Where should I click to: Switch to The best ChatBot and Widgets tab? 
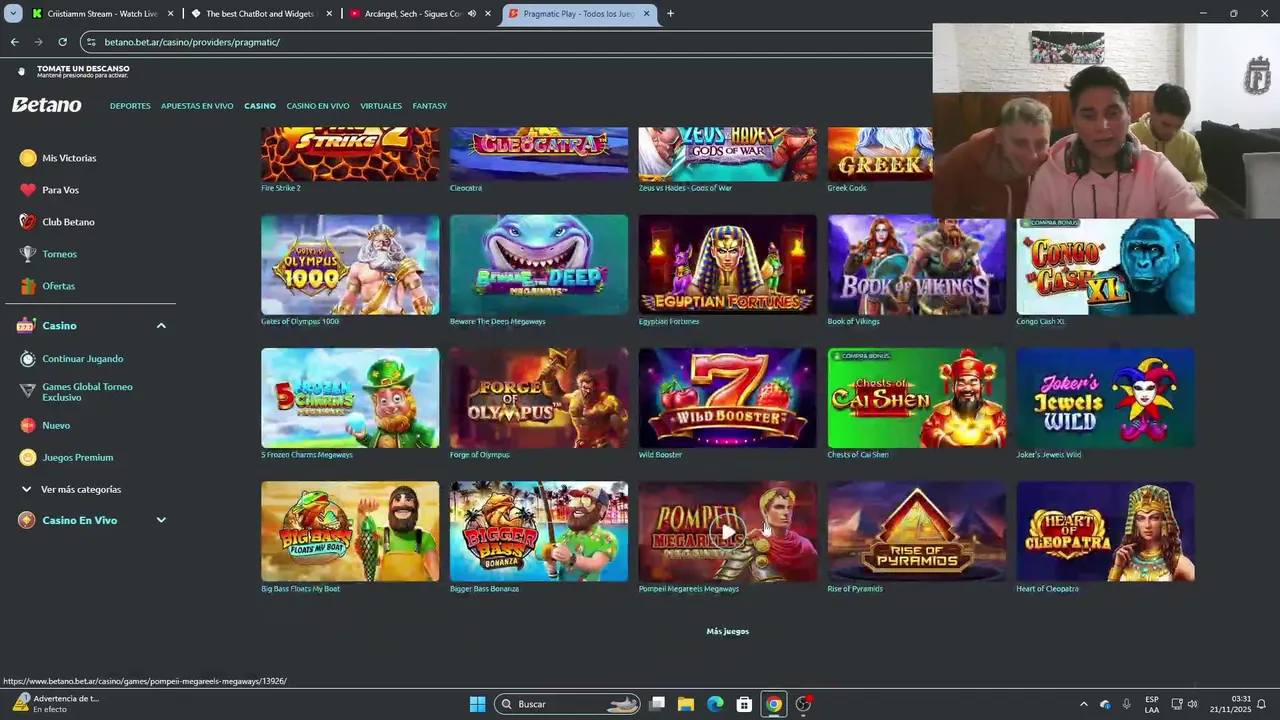[x=260, y=14]
